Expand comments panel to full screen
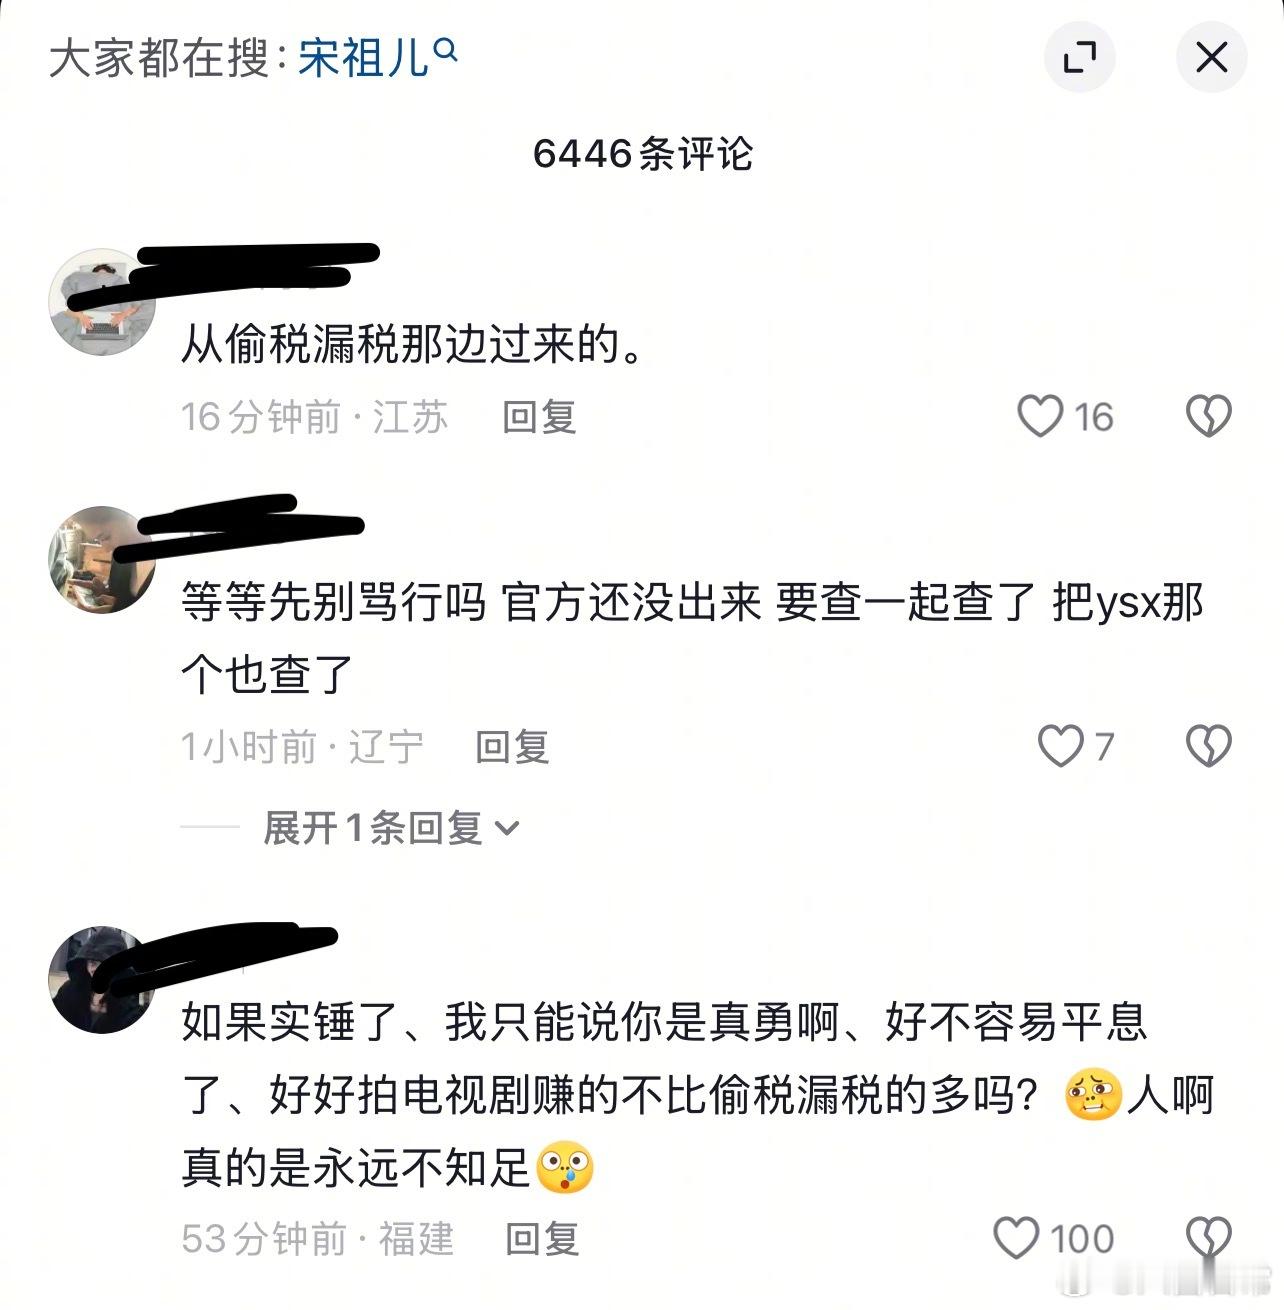The width and height of the screenshot is (1284, 1310). point(1080,57)
